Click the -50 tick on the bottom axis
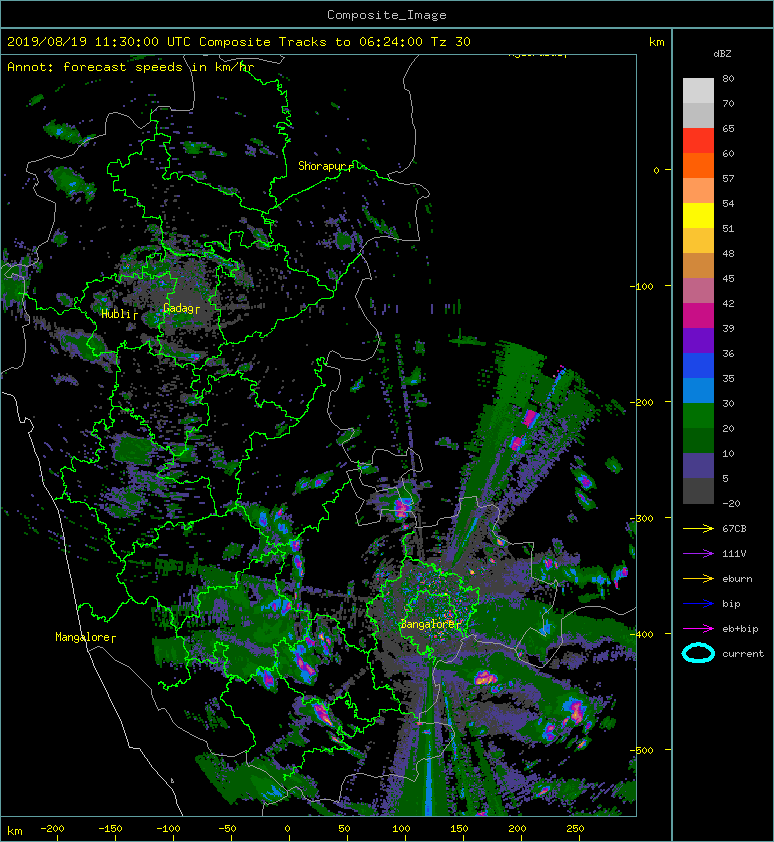 [x=227, y=829]
